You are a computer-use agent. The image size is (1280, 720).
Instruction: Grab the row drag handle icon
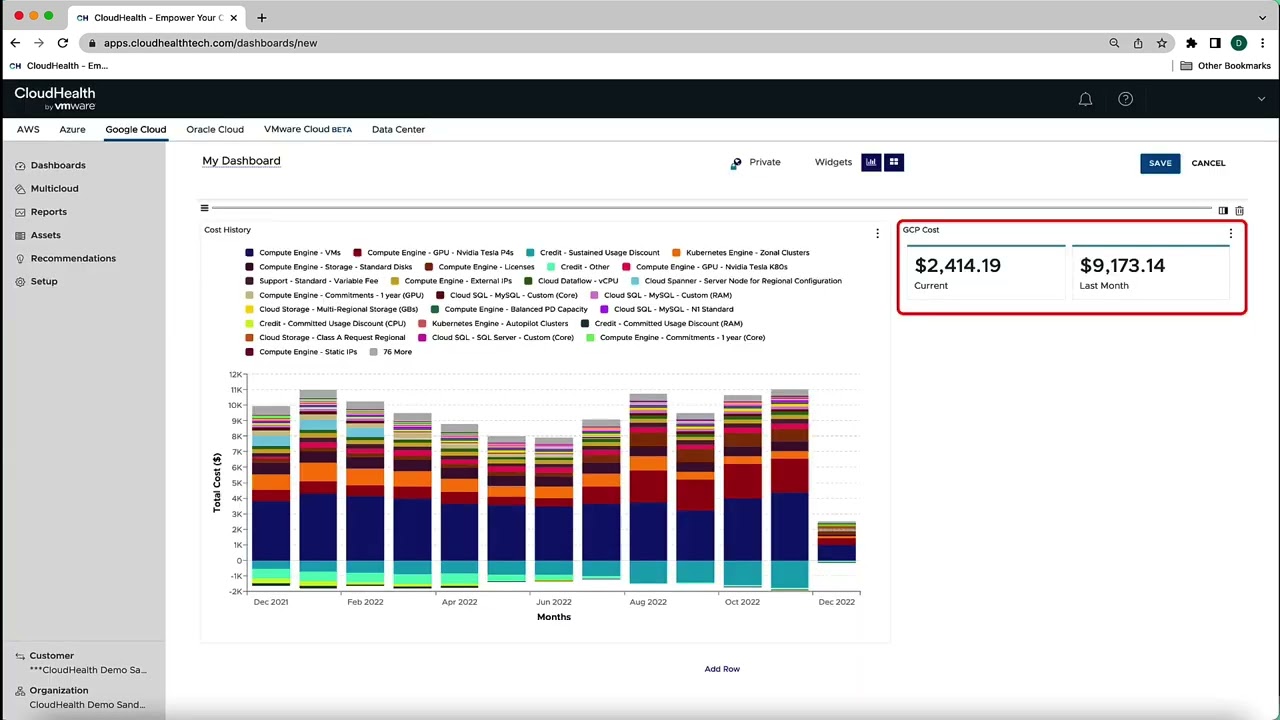pos(204,208)
